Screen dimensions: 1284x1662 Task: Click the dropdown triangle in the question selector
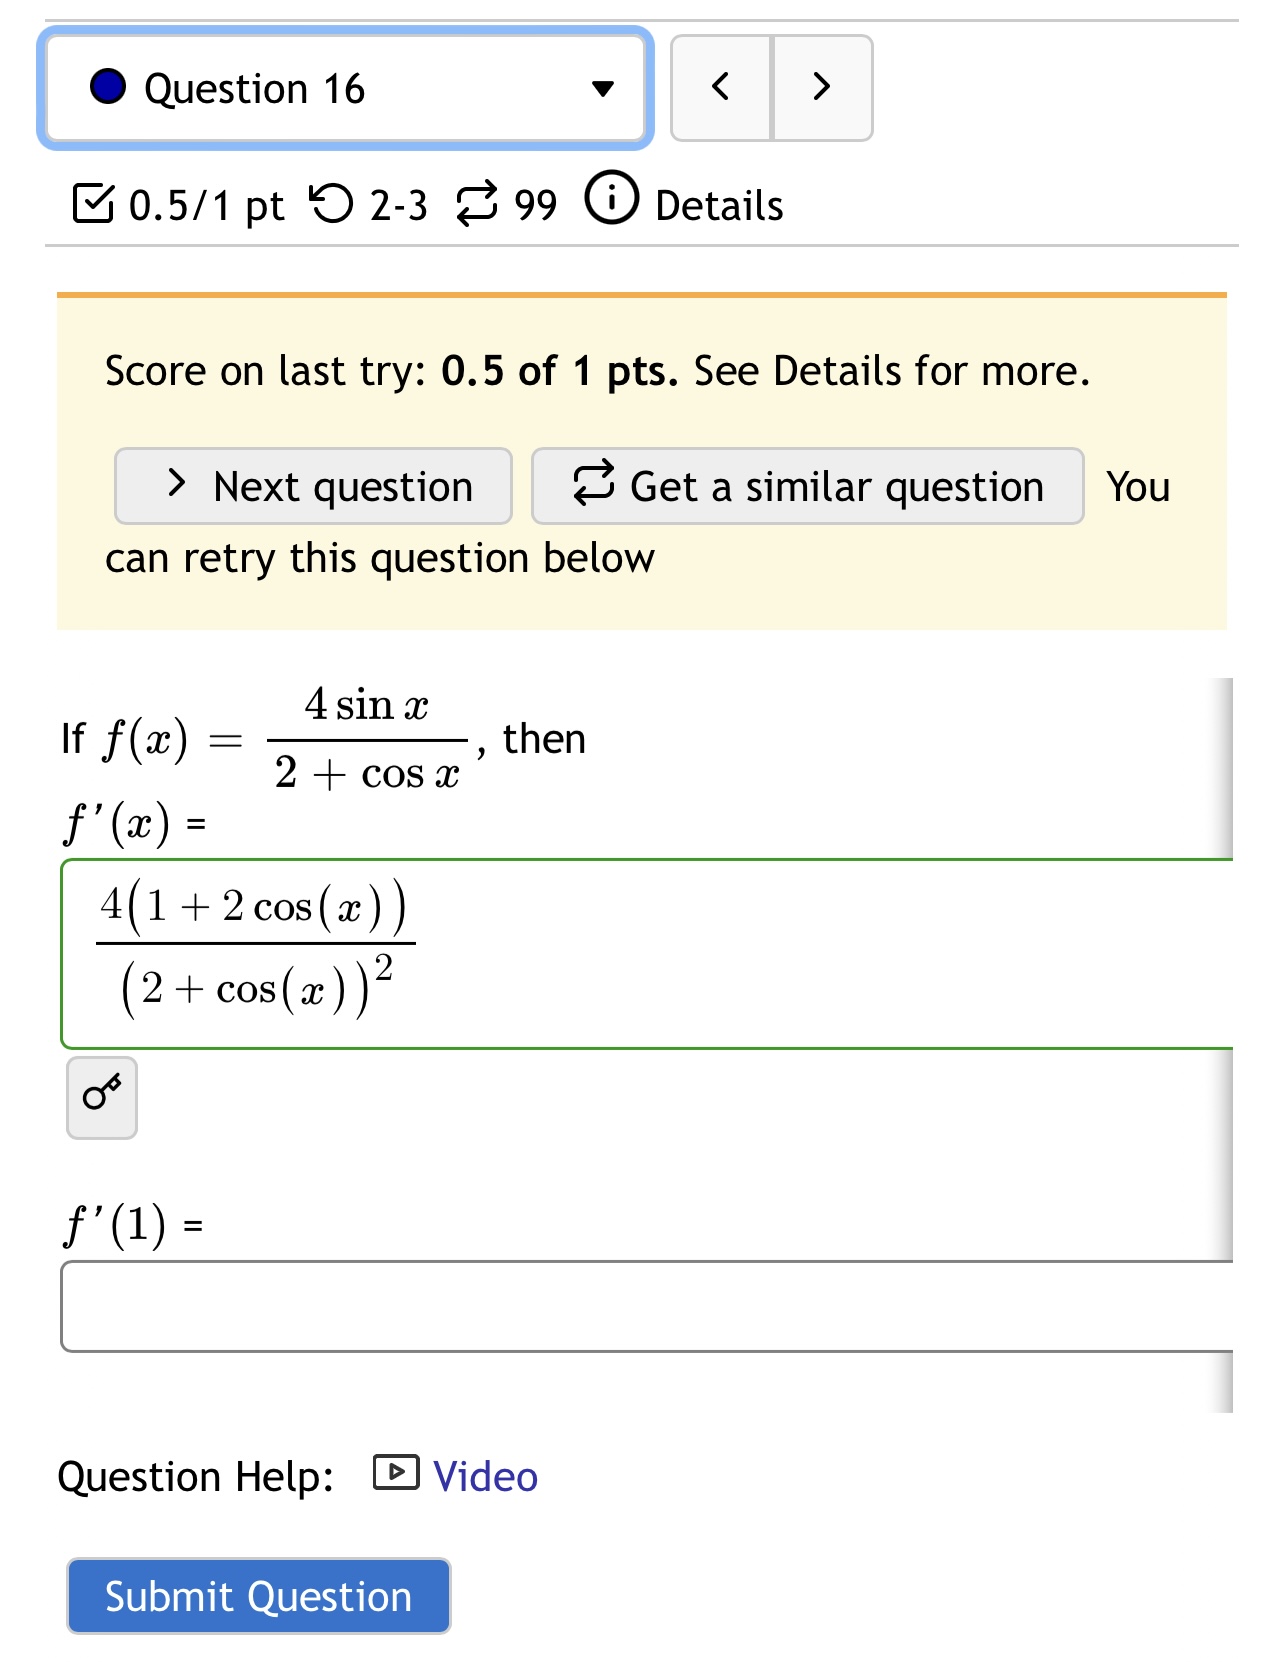click(601, 90)
